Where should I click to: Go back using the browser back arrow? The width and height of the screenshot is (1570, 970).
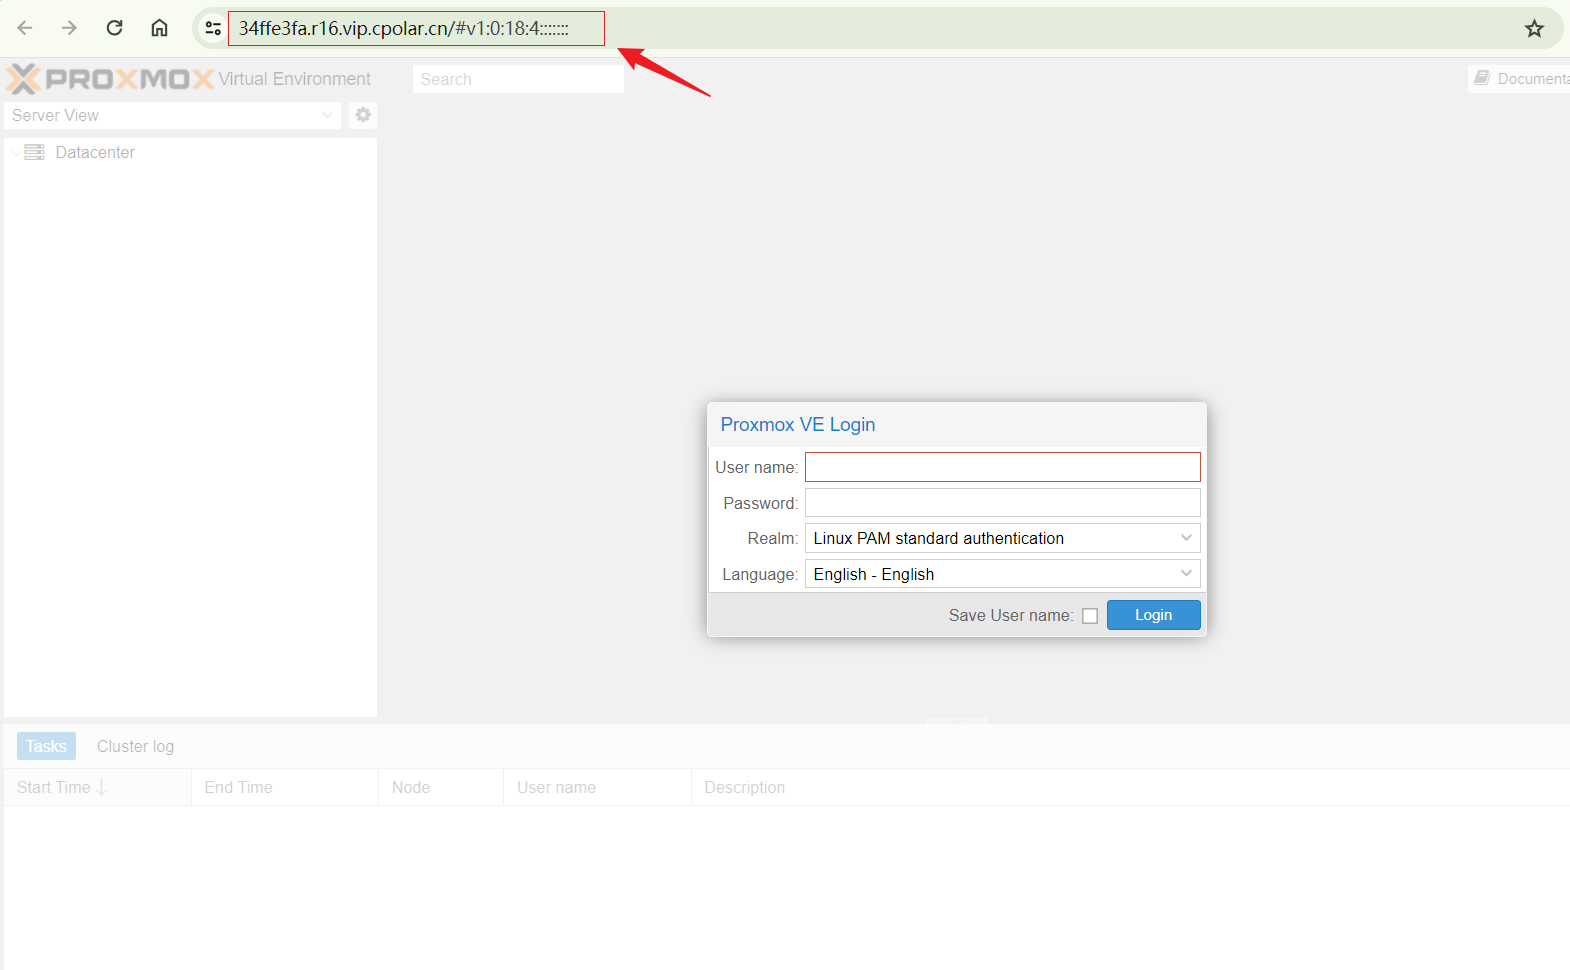[25, 28]
